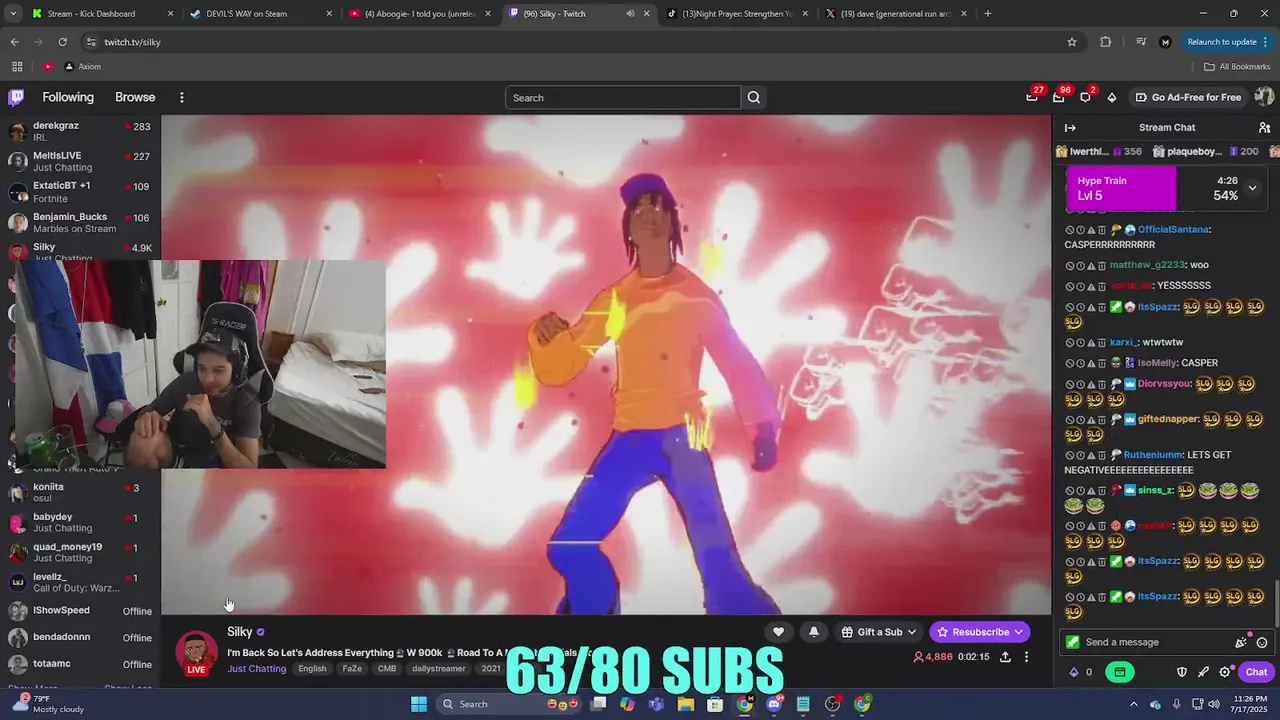Screen dimensions: 1280x720
Task: Open stream options three-dot menu
Action: [1026, 657]
